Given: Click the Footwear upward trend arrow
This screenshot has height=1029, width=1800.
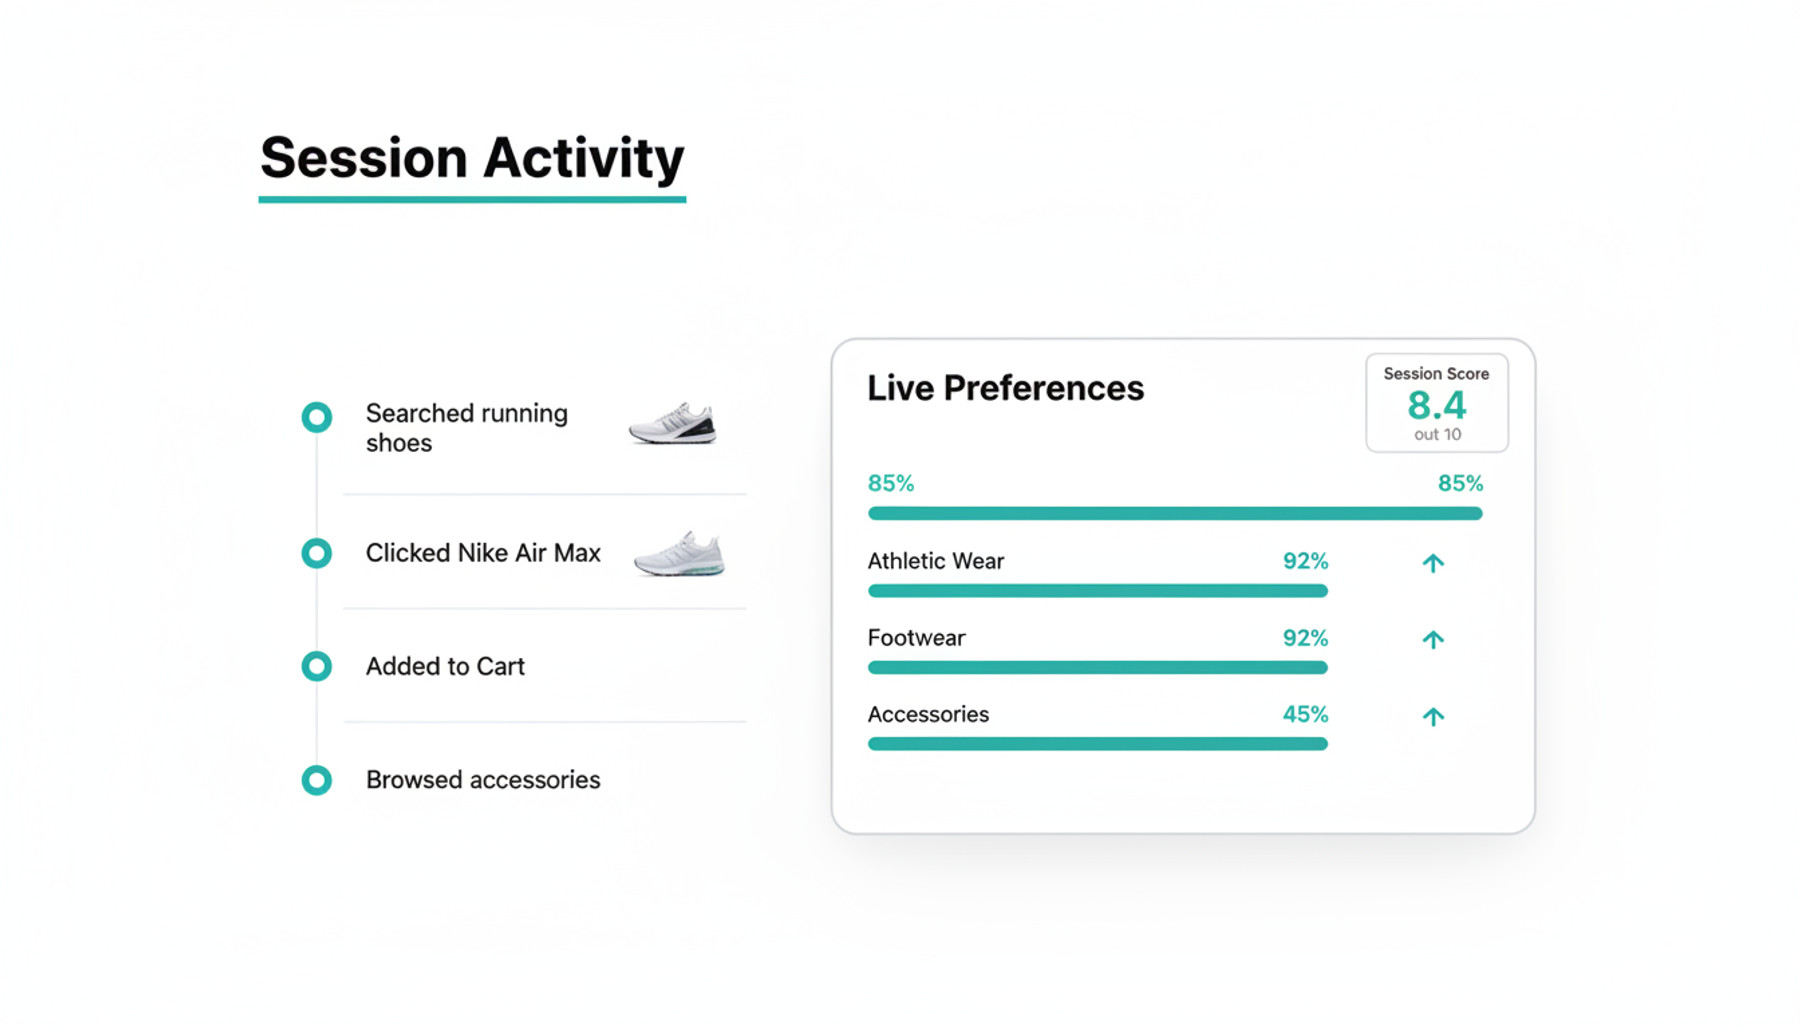Looking at the screenshot, I should point(1433,639).
